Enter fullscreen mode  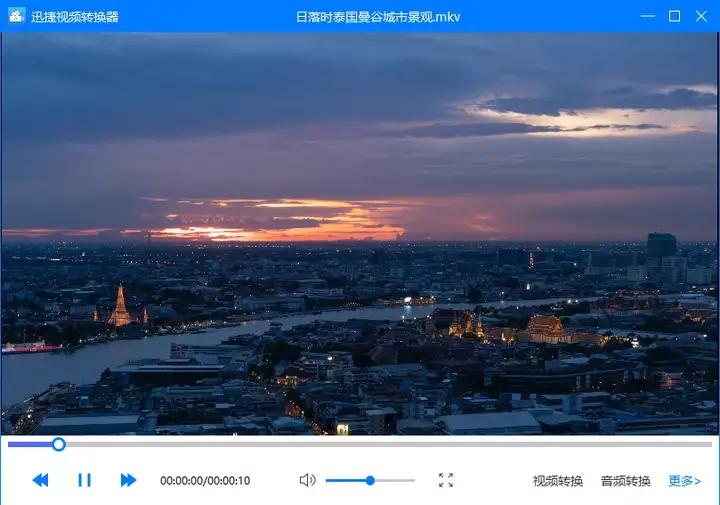click(446, 480)
